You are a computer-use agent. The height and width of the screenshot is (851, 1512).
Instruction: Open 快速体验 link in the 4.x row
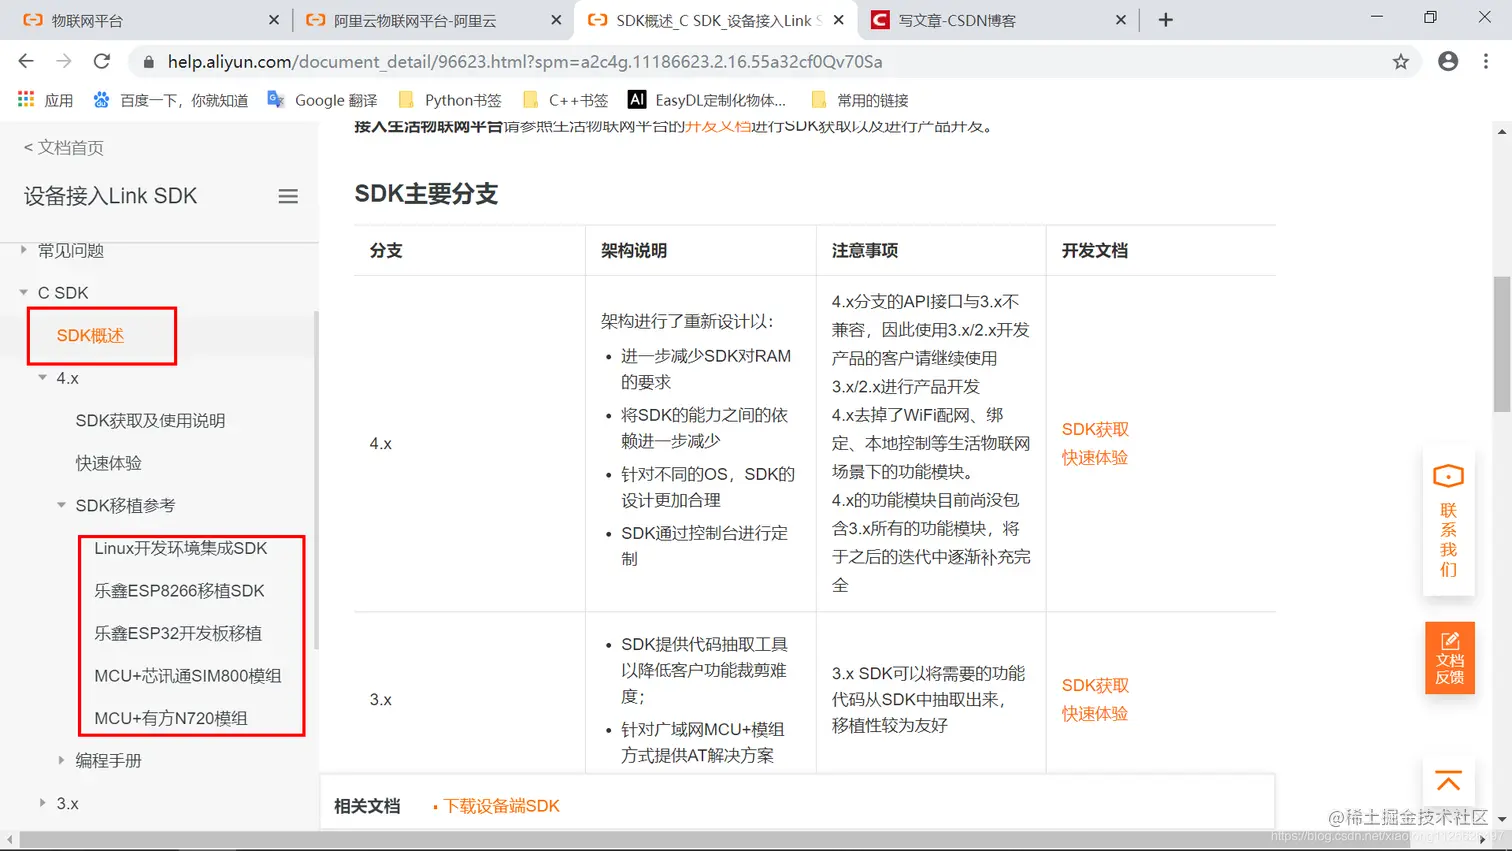click(1094, 457)
